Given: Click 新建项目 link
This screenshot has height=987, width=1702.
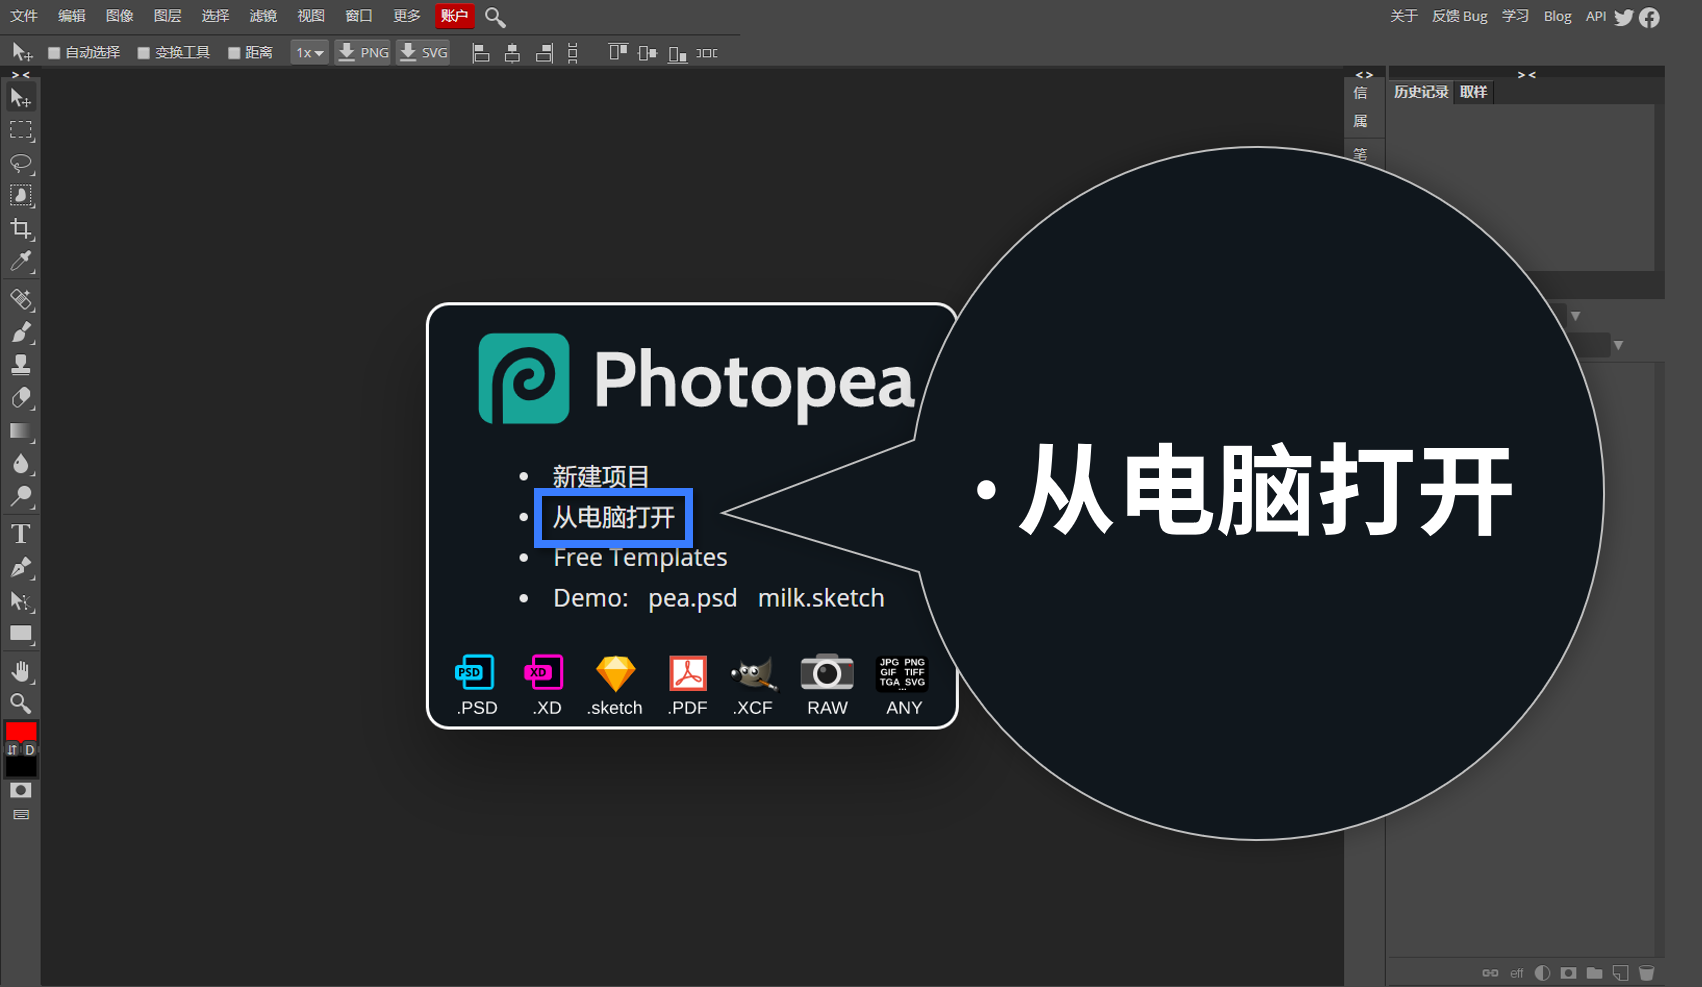Looking at the screenshot, I should pos(601,477).
